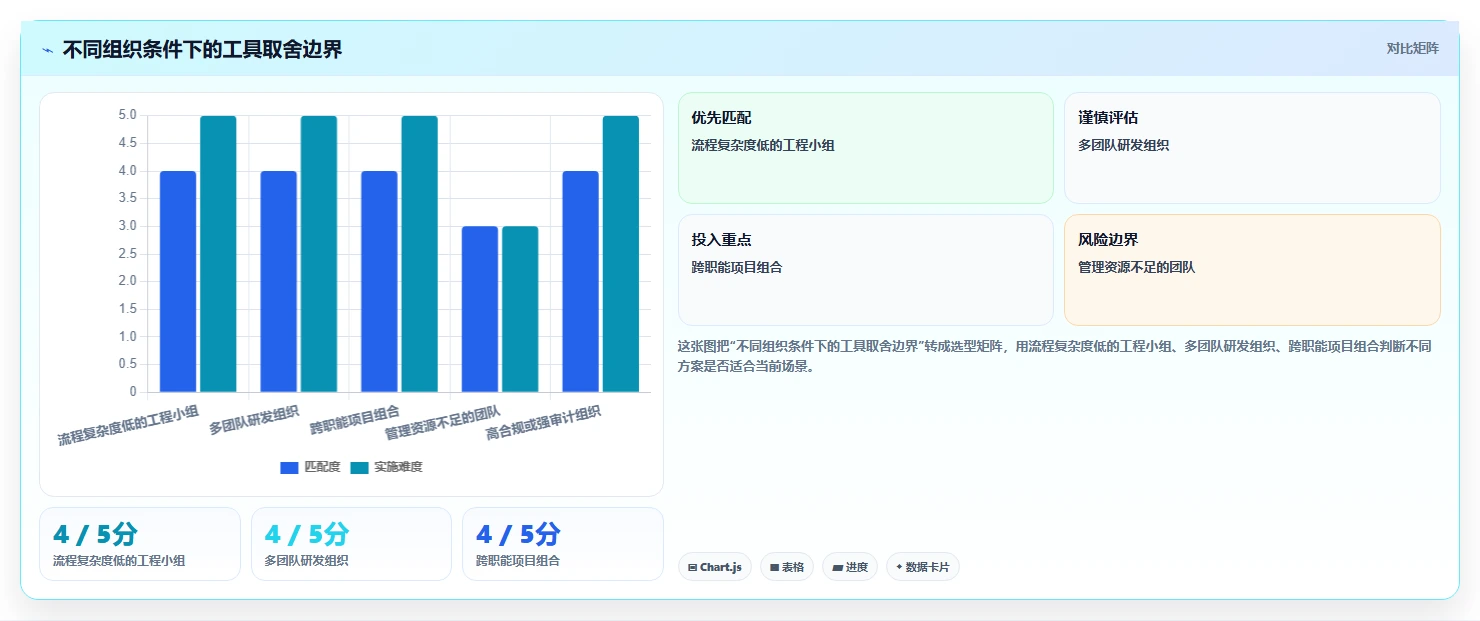The height and width of the screenshot is (621, 1480).
Task: Open the 4 / 5分 card for 多团队研发组织
Action: (351, 544)
